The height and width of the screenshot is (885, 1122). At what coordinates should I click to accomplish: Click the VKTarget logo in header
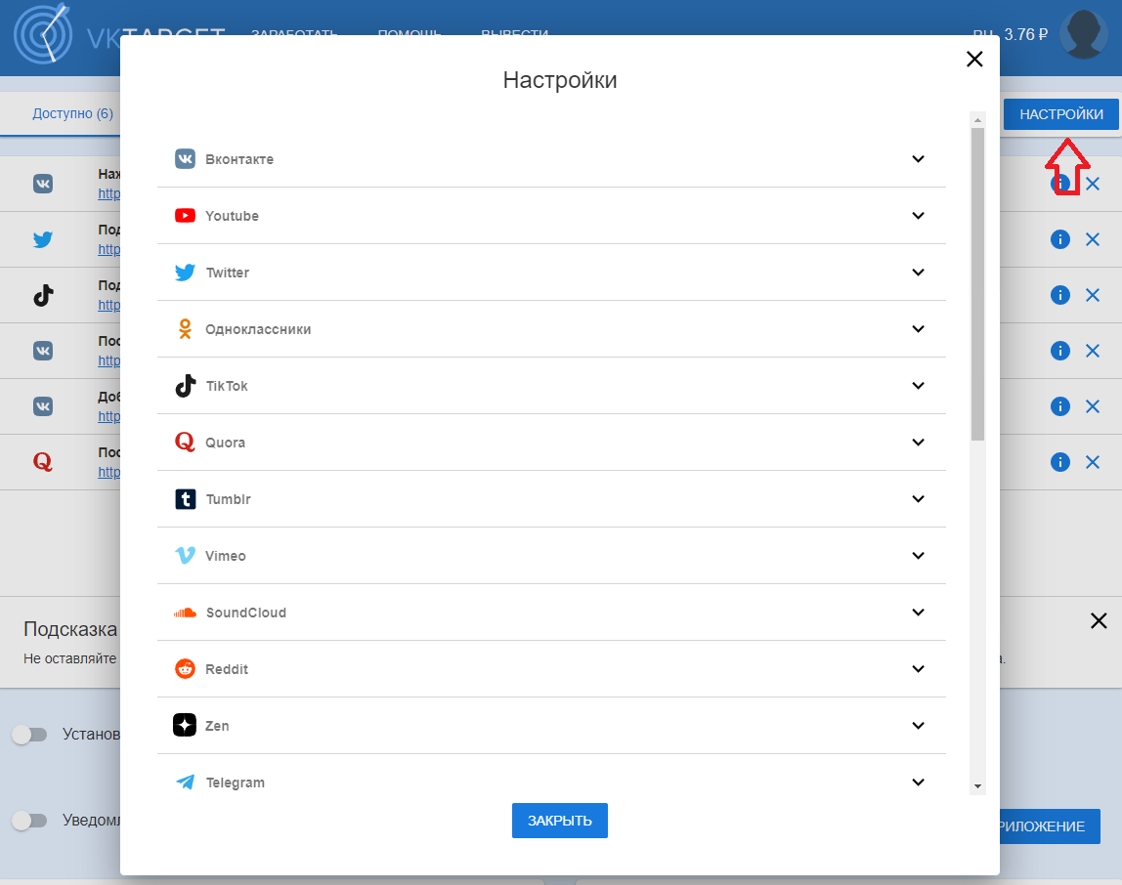pyautogui.click(x=44, y=34)
